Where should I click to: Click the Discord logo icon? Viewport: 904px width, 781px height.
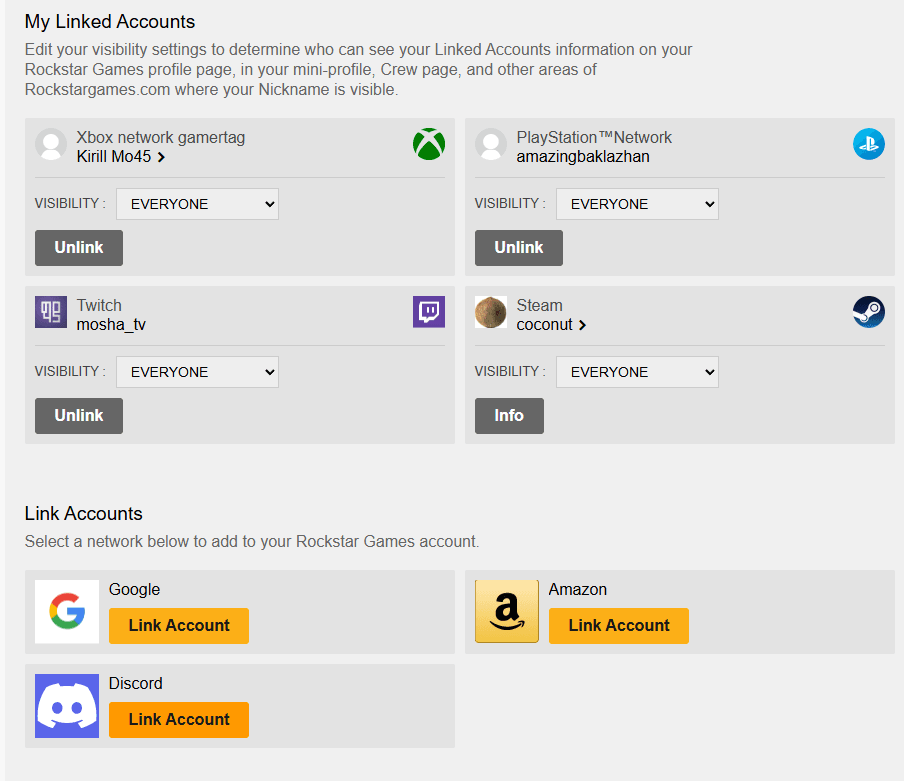point(67,706)
